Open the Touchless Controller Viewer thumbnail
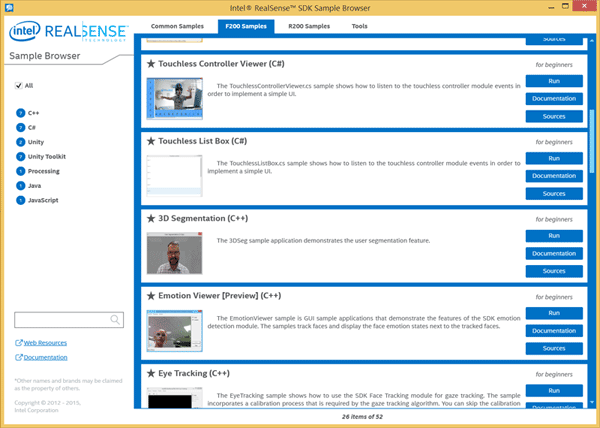Viewport: 600px width, 428px height. (174, 99)
